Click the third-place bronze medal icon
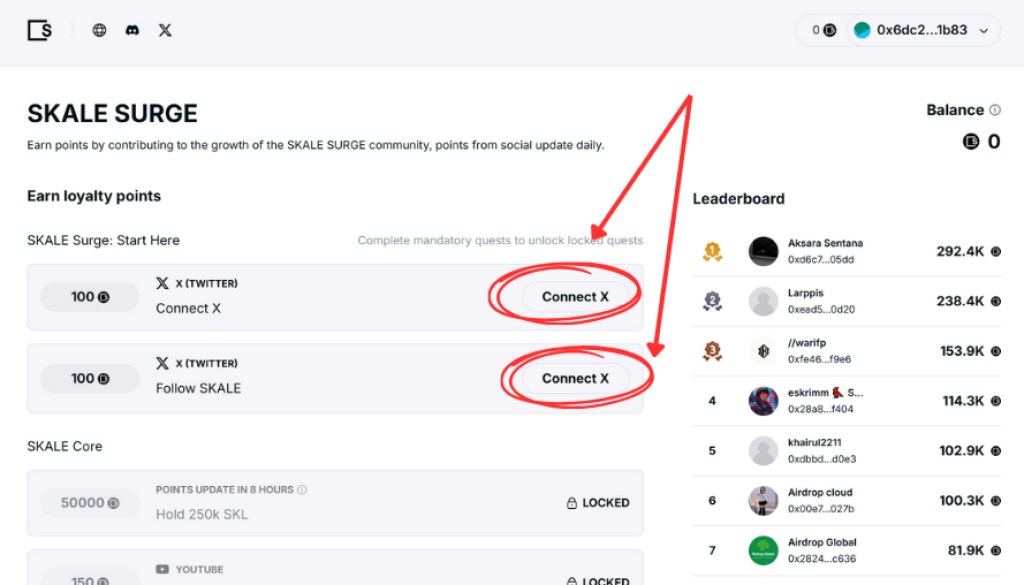 [712, 351]
